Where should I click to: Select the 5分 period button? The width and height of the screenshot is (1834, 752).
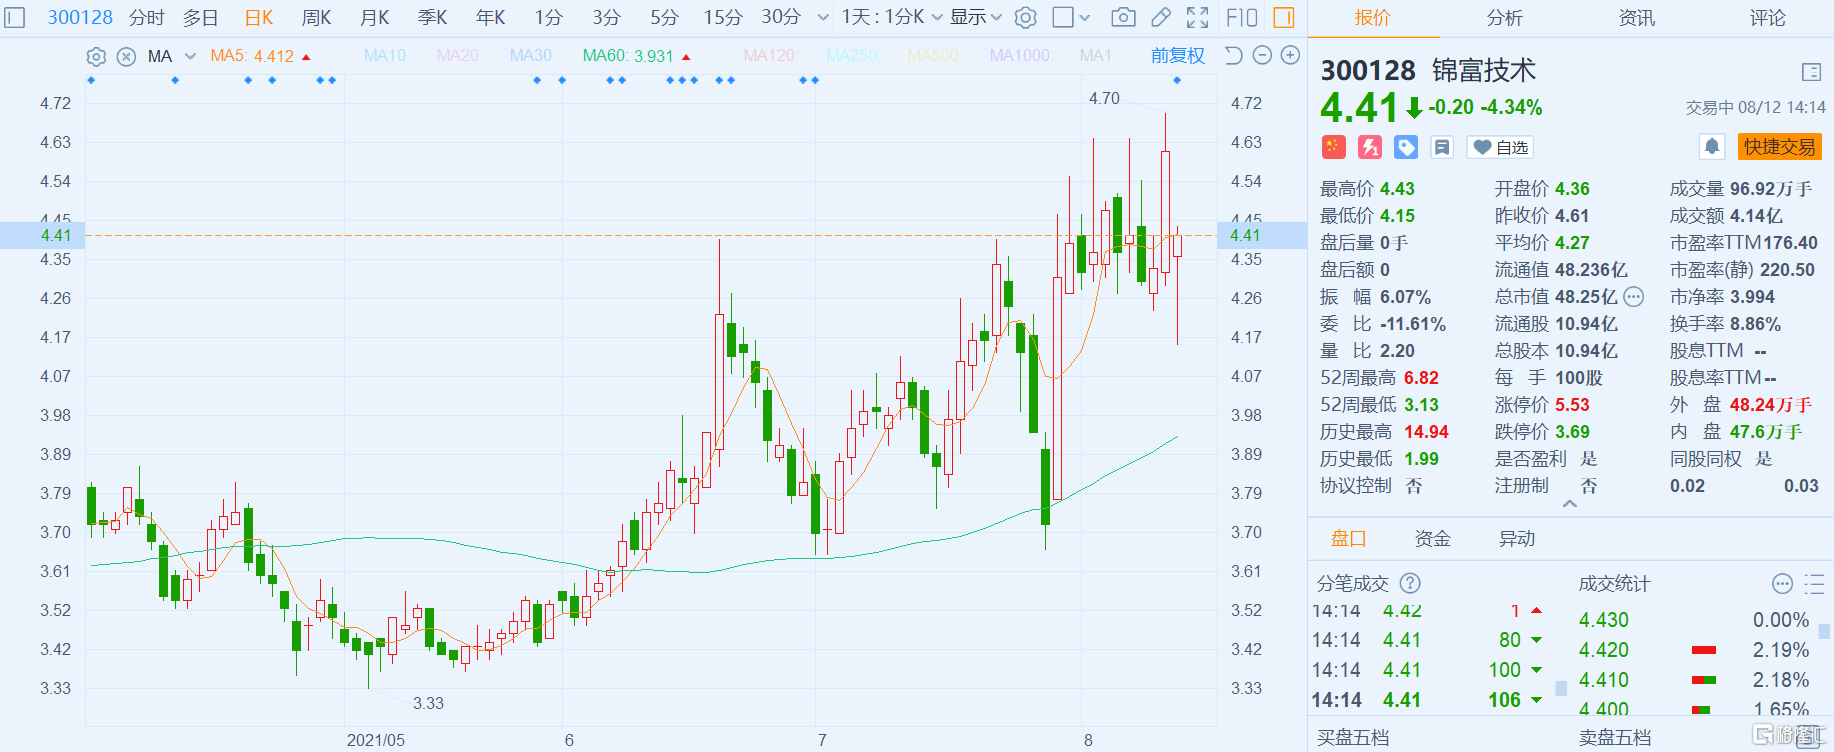(664, 17)
